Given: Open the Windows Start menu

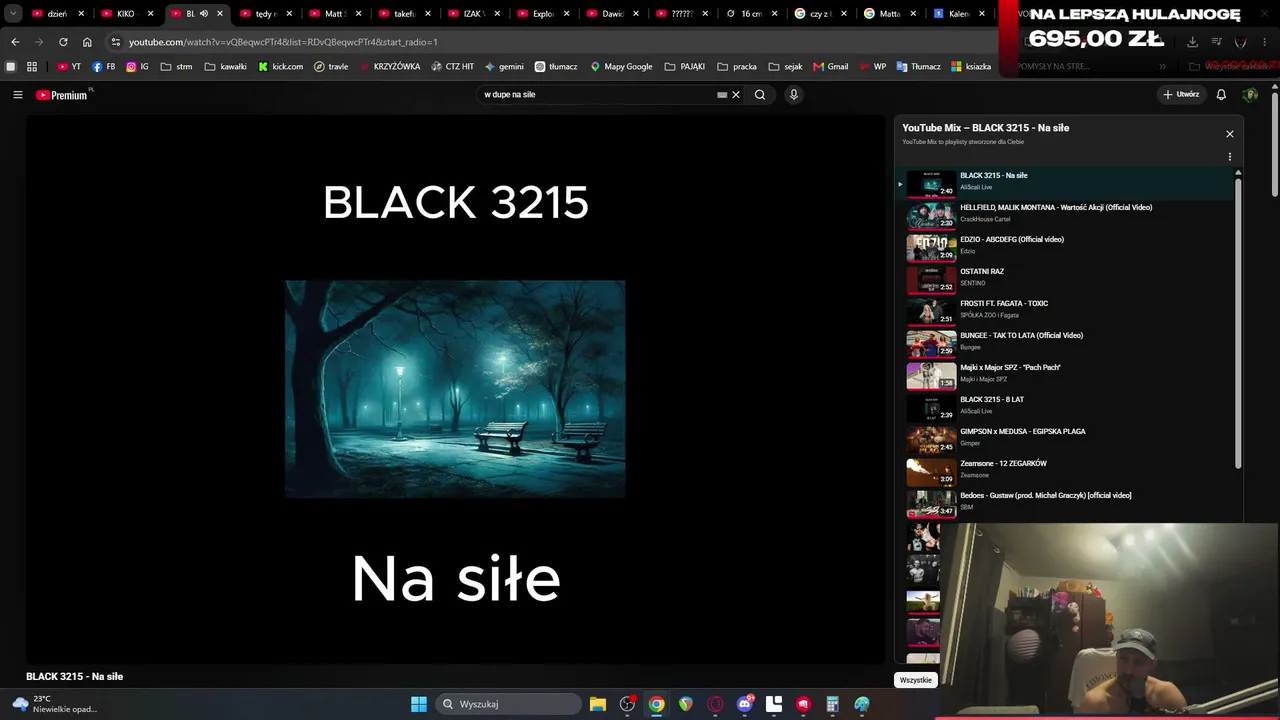Looking at the screenshot, I should coord(419,704).
